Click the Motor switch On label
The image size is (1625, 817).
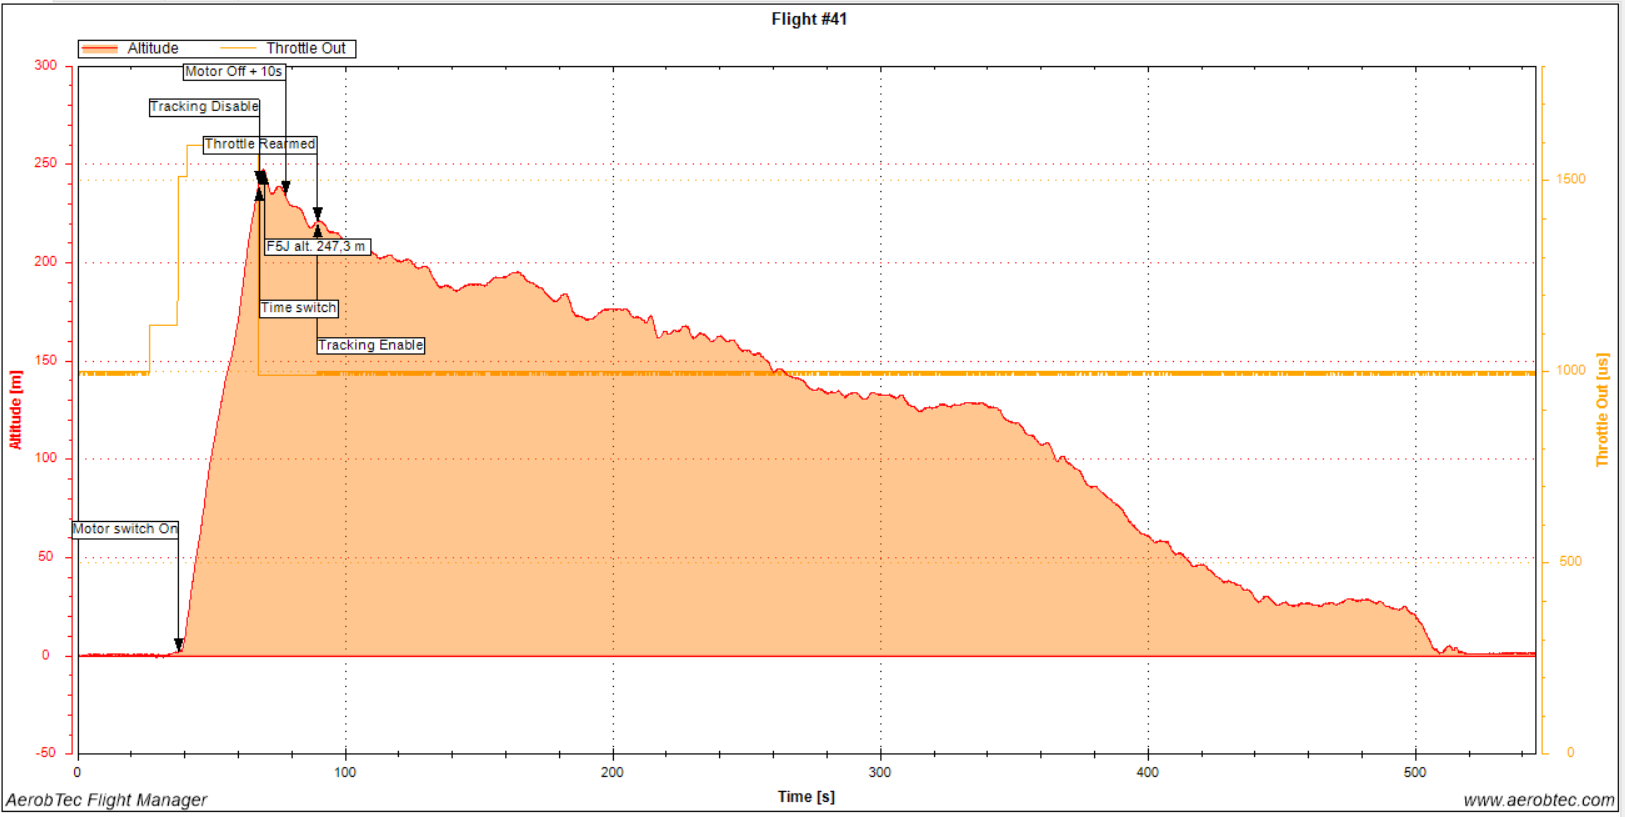[x=125, y=529]
